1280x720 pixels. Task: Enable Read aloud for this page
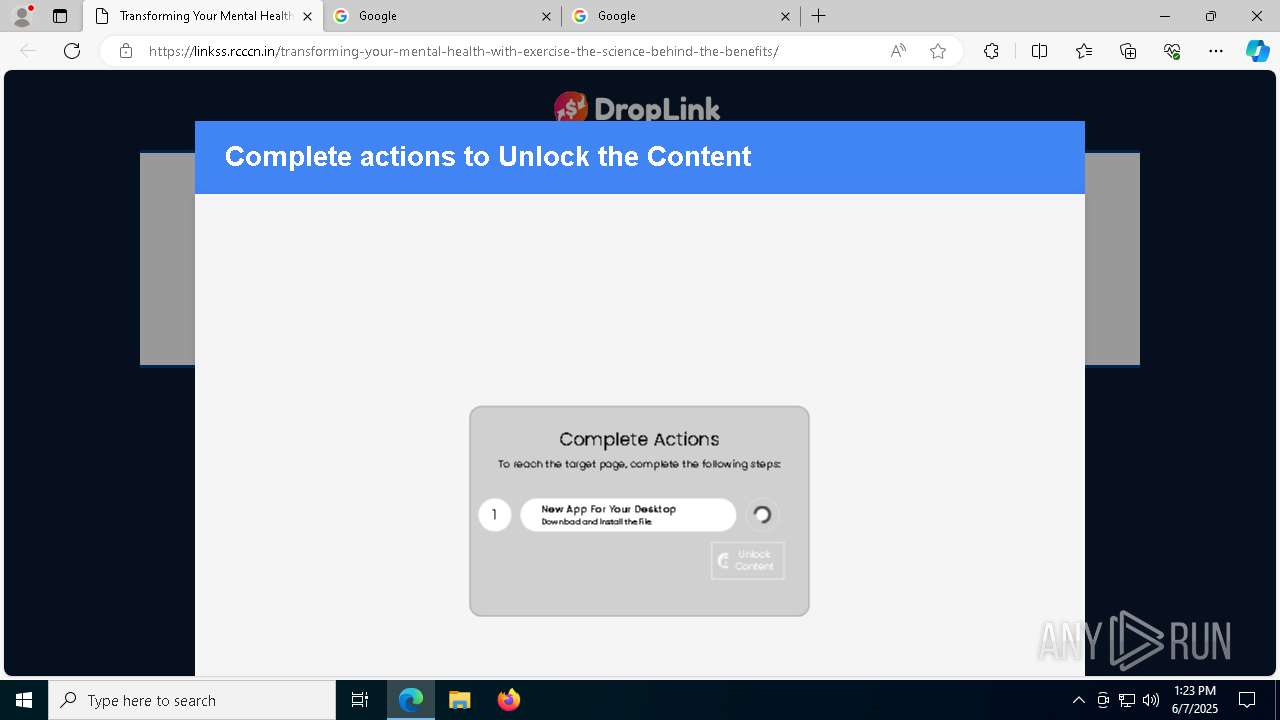click(x=898, y=51)
